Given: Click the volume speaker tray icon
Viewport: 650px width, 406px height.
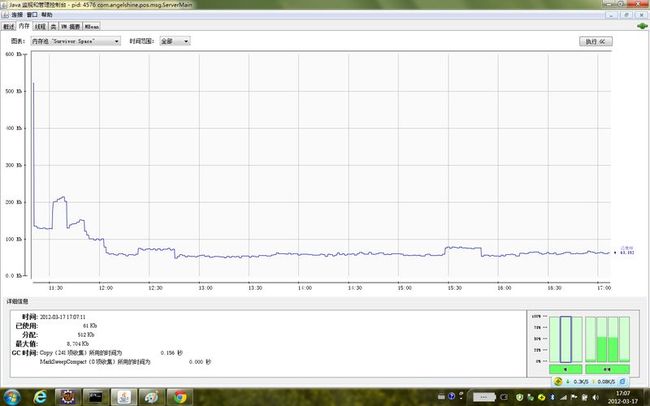Looking at the screenshot, I should pyautogui.click(x=595, y=397).
